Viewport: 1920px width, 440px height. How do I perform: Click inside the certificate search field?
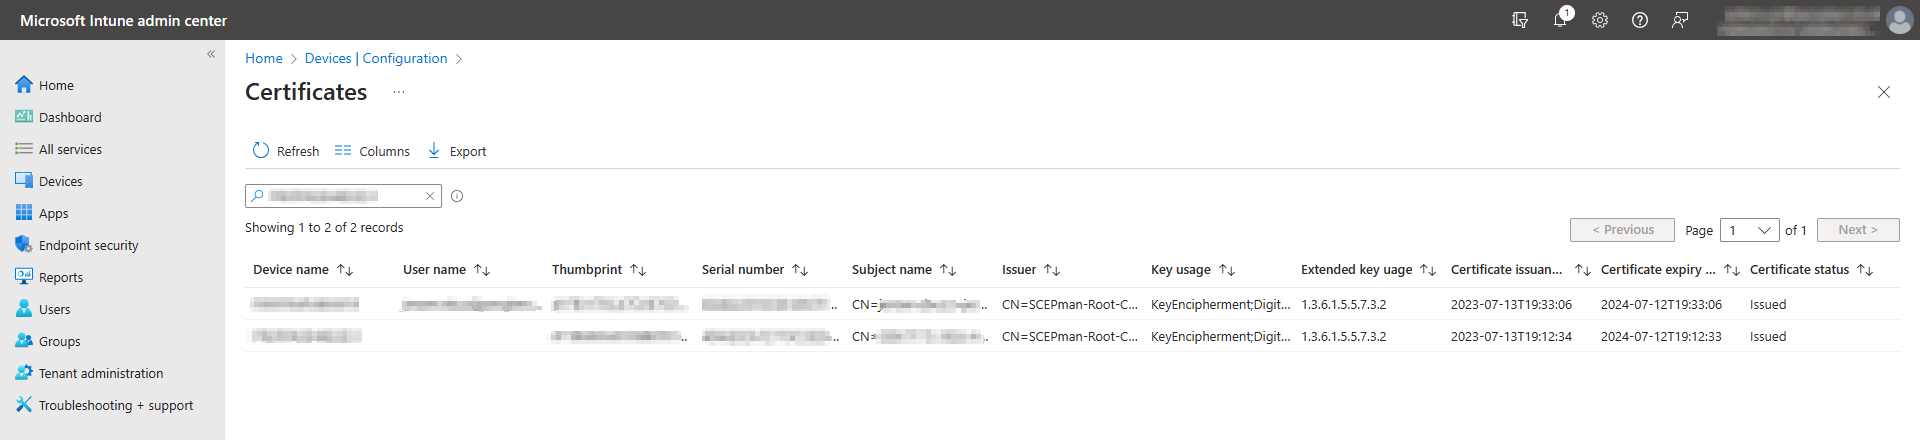340,196
